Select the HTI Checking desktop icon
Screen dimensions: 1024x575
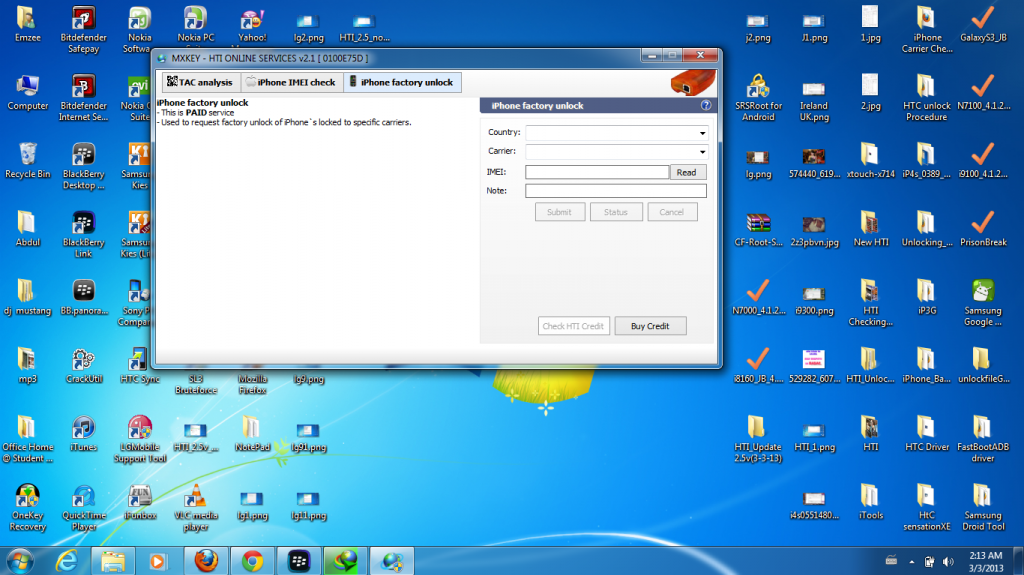[871, 303]
